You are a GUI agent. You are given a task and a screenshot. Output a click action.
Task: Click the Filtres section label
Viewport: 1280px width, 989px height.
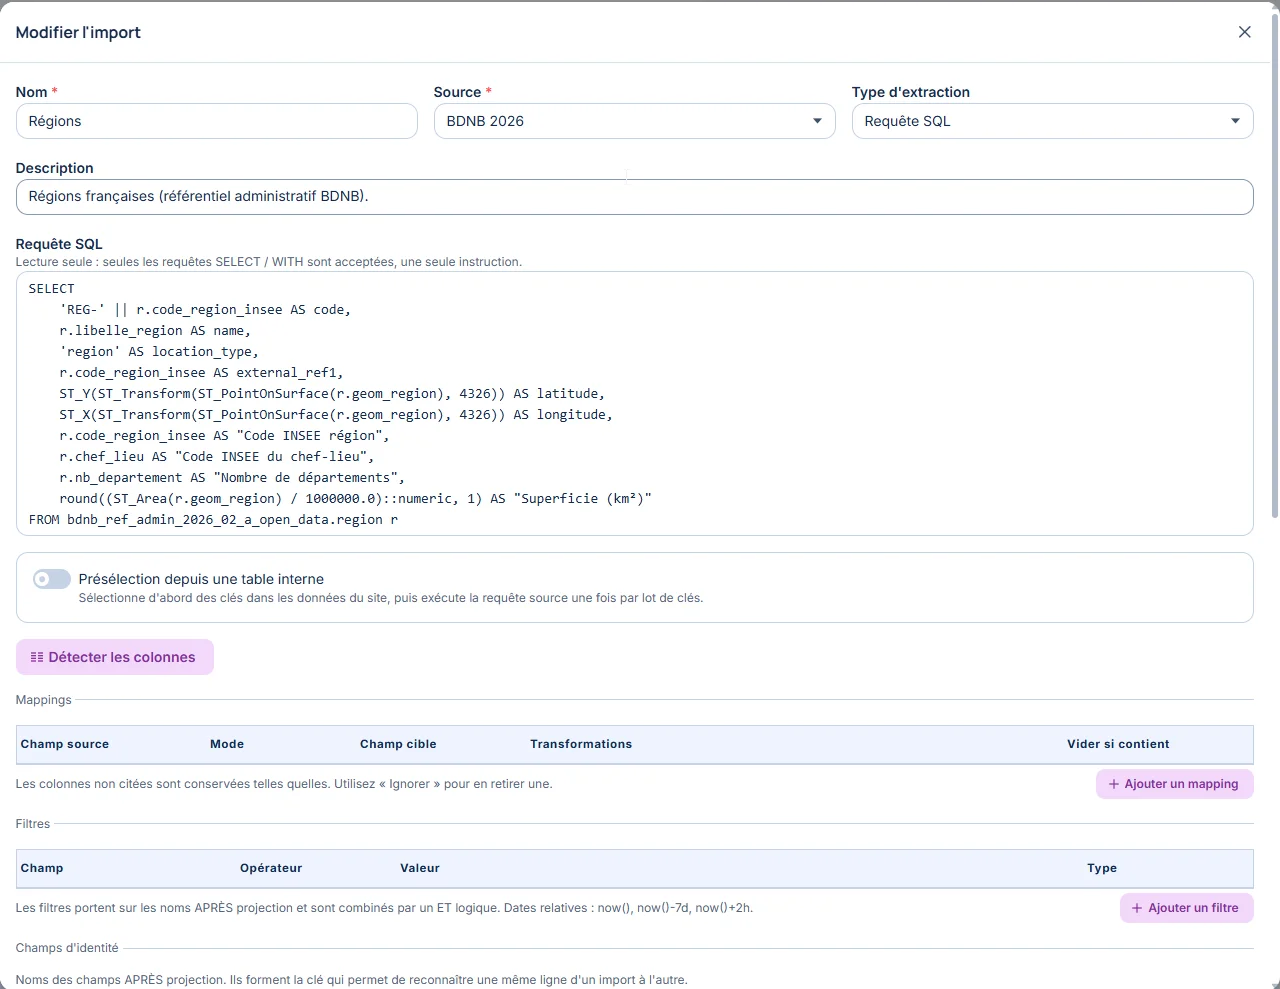click(x=33, y=824)
